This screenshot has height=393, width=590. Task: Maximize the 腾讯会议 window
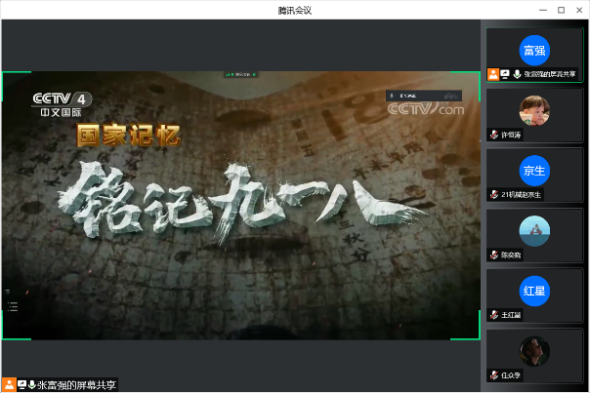561,10
